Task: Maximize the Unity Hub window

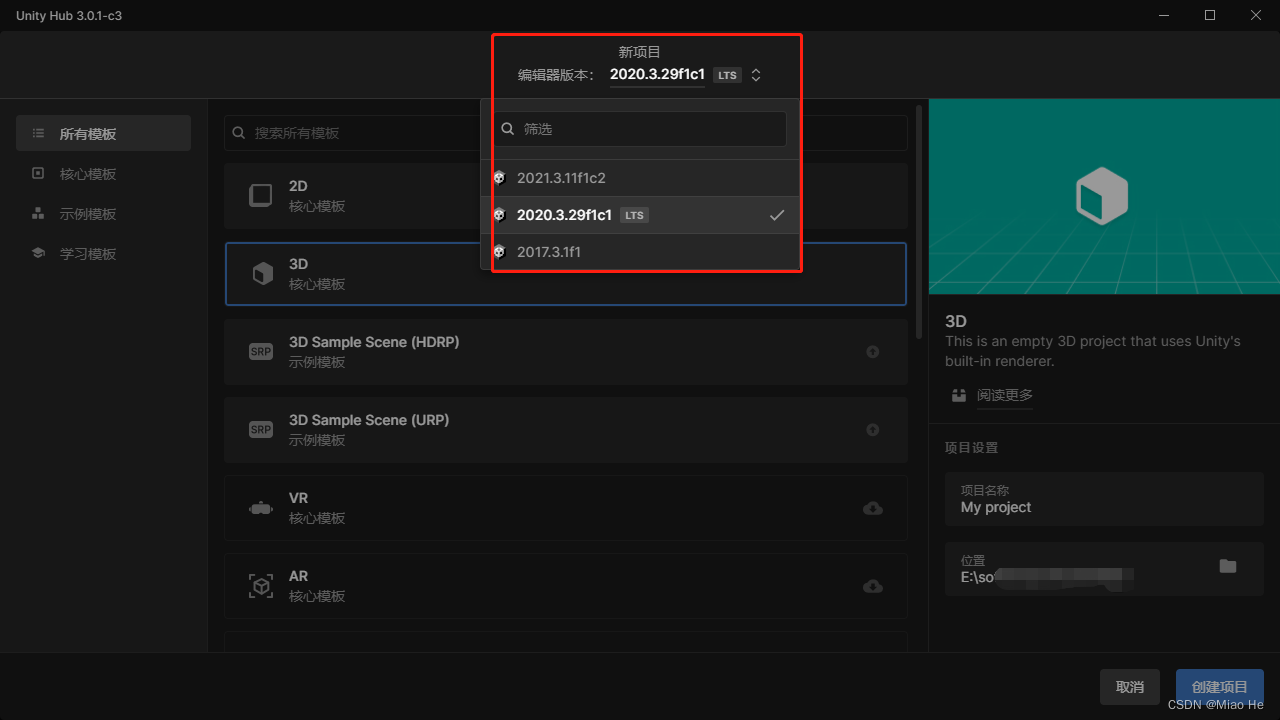Action: click(x=1210, y=15)
